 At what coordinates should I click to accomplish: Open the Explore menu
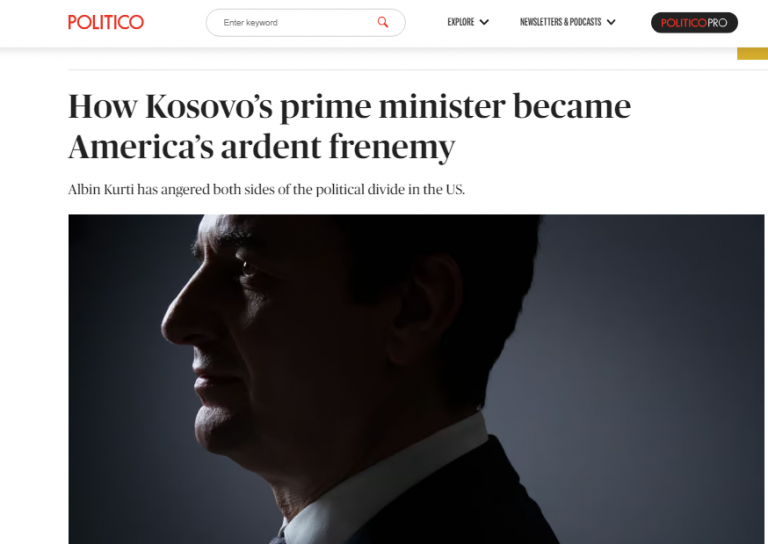click(x=460, y=22)
